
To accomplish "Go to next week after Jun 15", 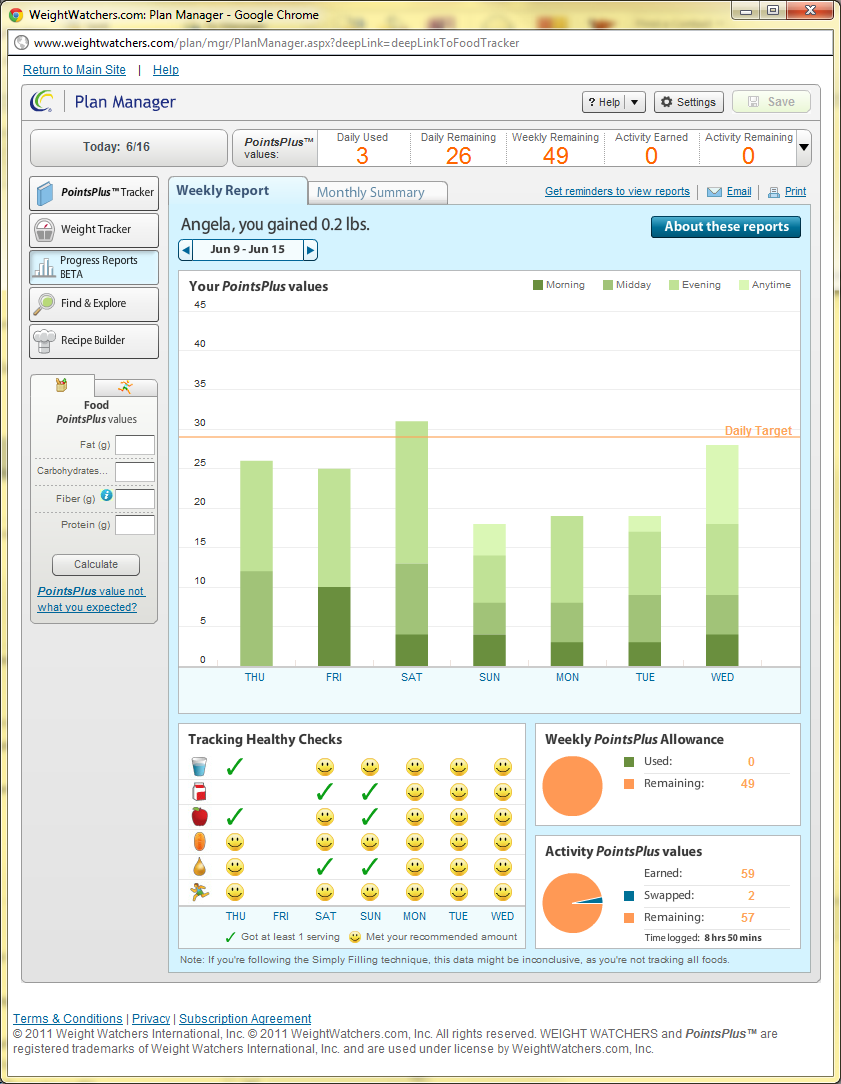I will [310, 250].
